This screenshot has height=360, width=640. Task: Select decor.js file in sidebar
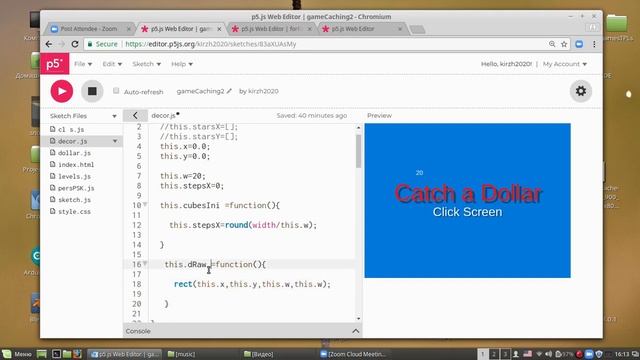(x=73, y=141)
